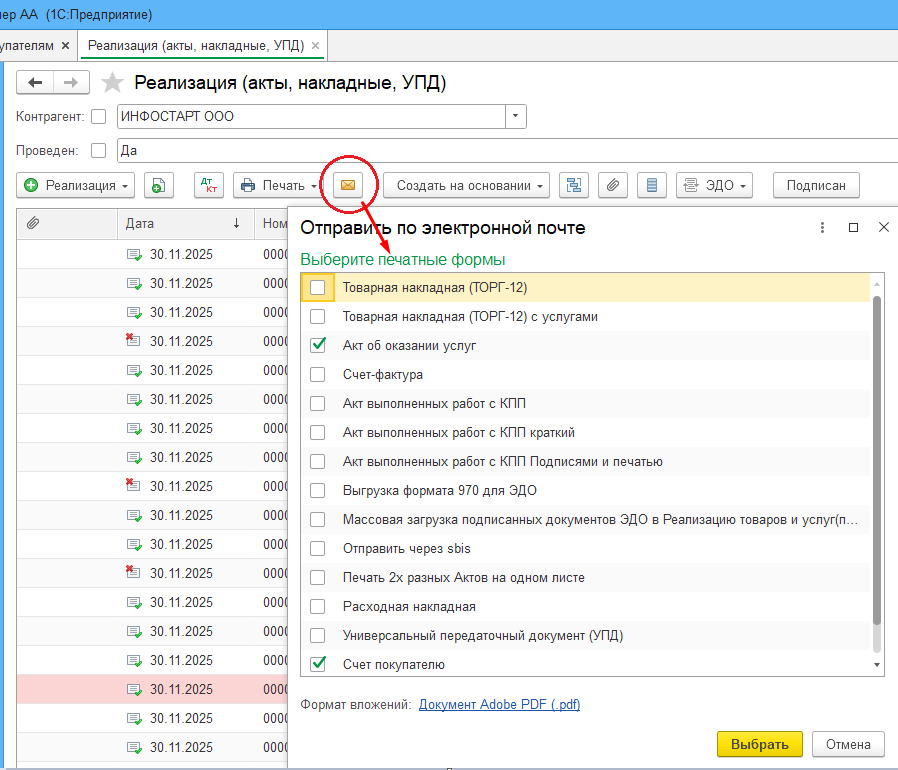Open the Дт/Кт postings view icon
The width and height of the screenshot is (898, 770).
coord(209,185)
